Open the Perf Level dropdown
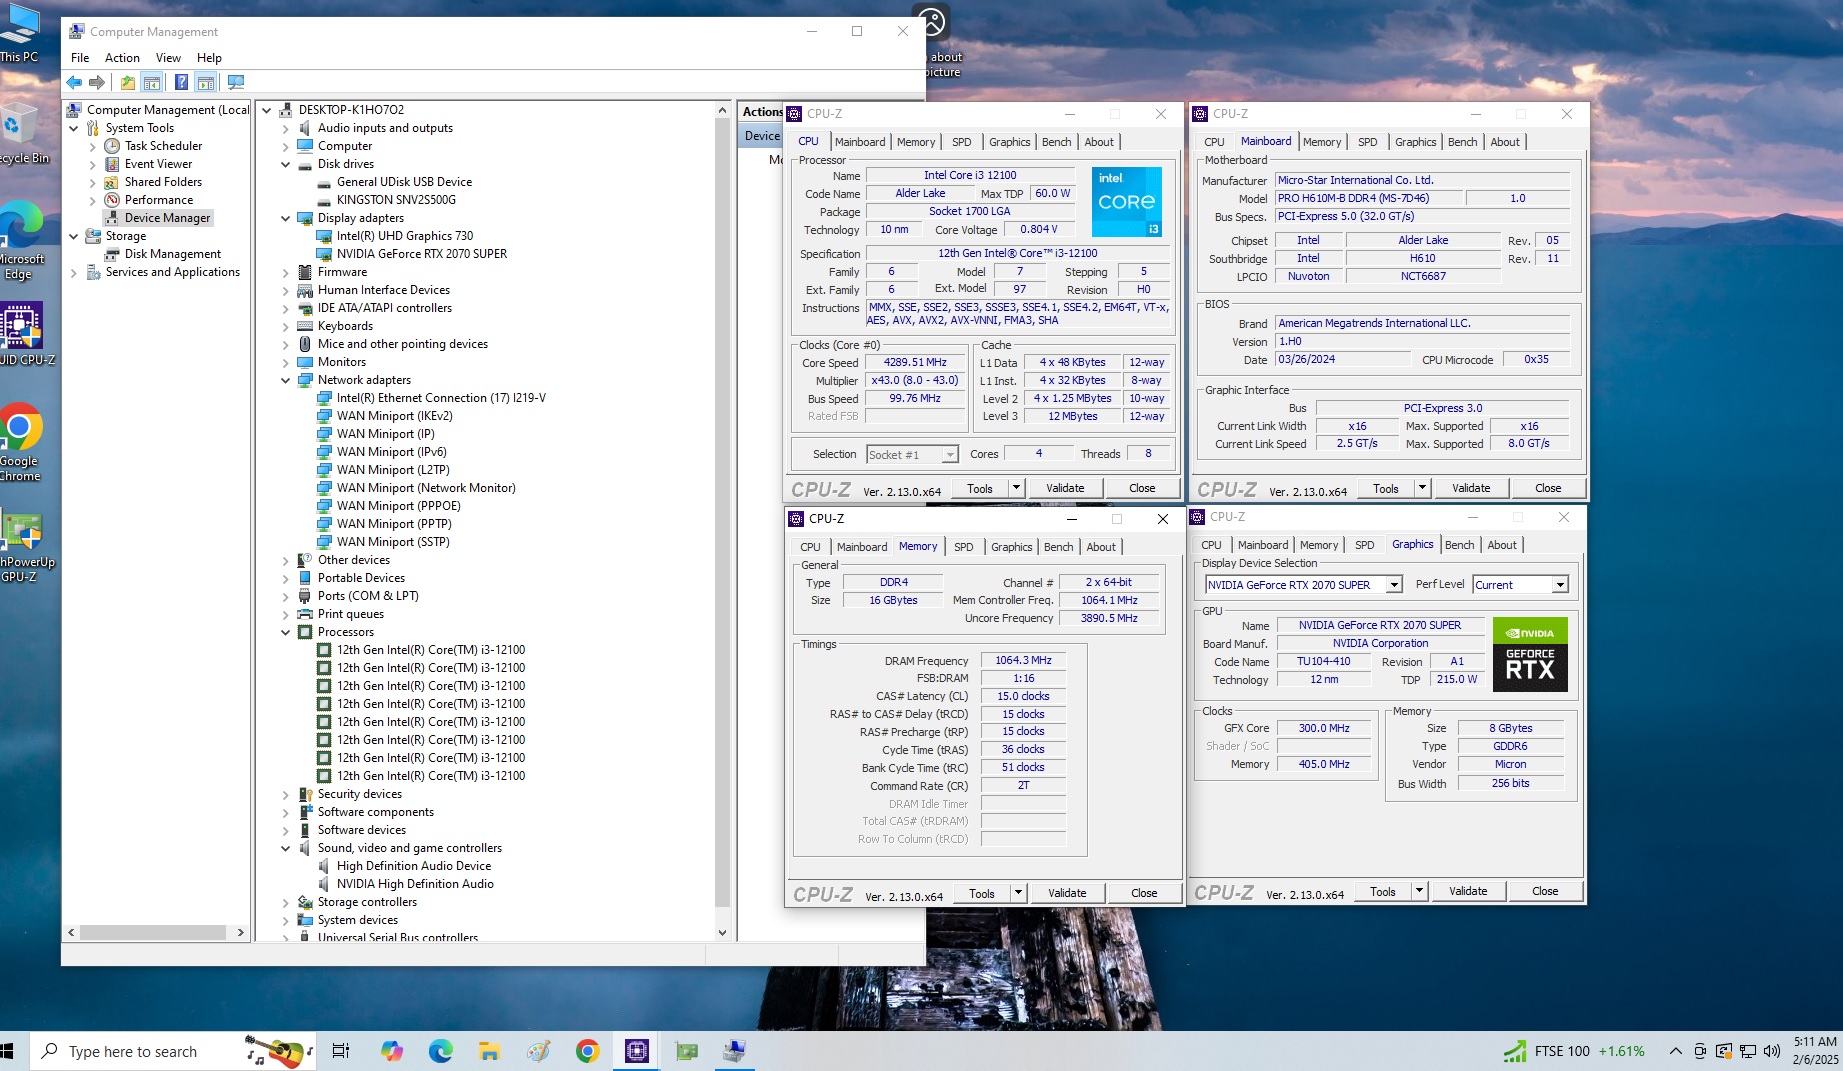 tap(1560, 585)
